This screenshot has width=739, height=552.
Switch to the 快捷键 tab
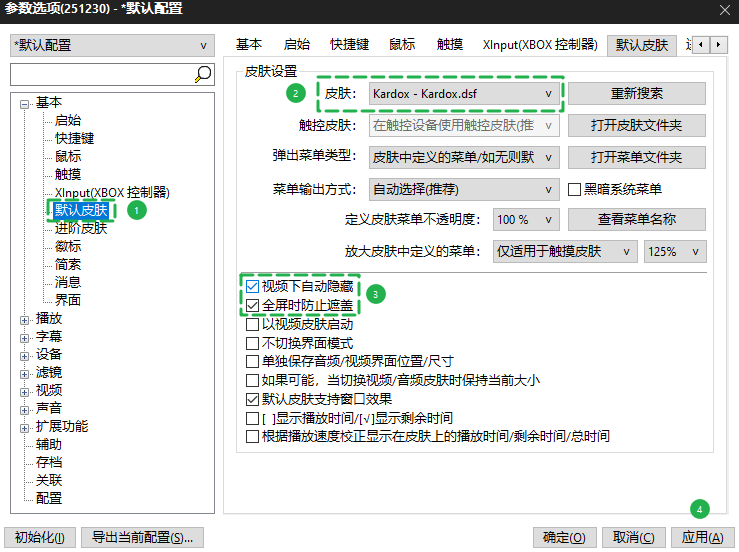349,45
